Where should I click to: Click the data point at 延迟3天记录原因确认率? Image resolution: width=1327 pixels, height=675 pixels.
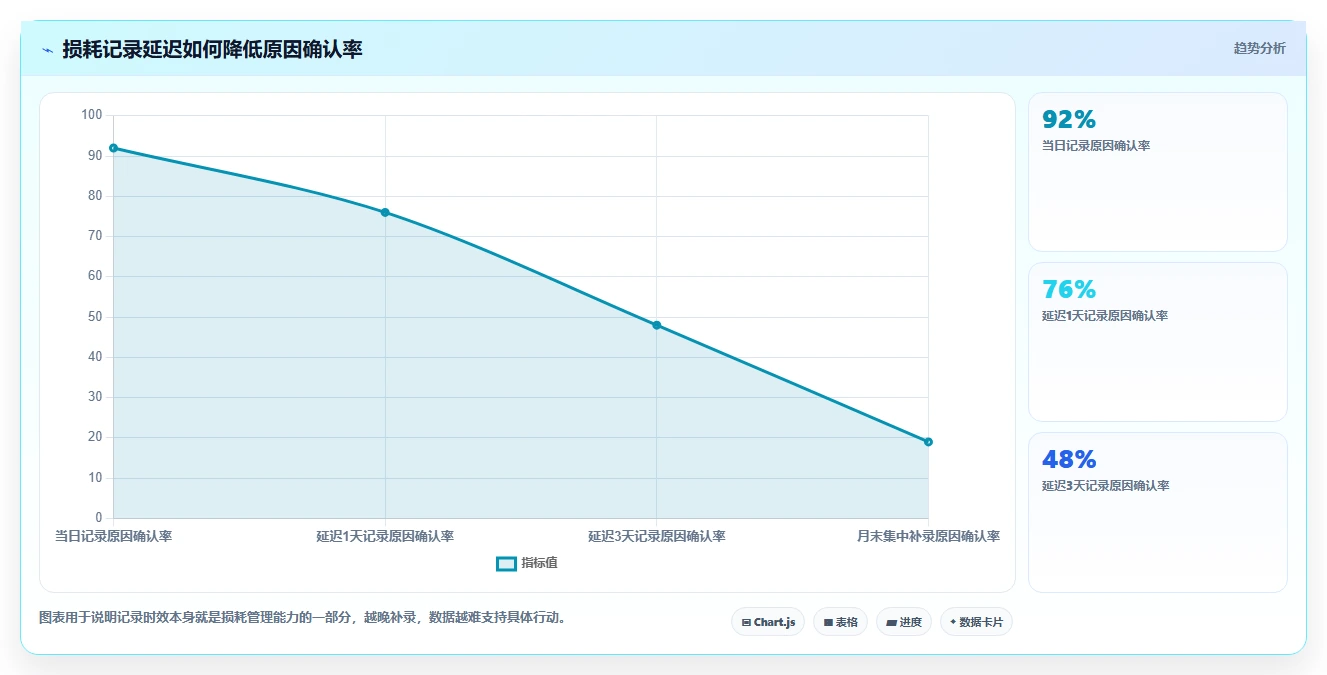coord(657,325)
